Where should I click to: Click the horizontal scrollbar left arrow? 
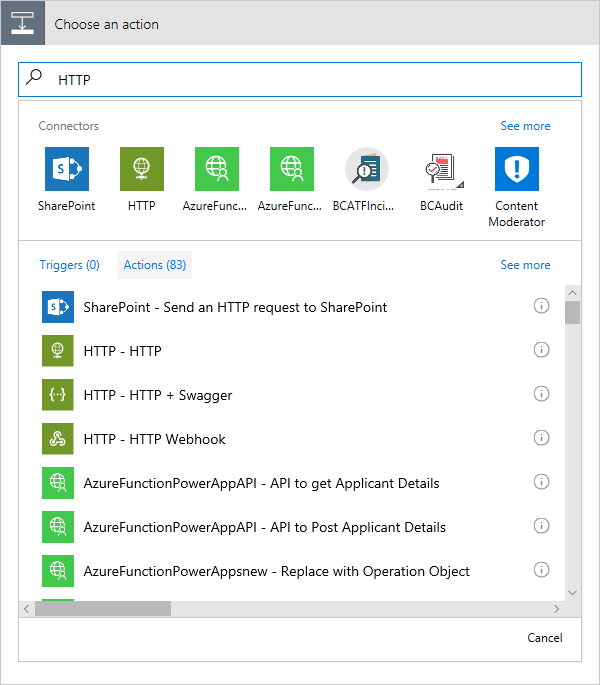(27, 609)
